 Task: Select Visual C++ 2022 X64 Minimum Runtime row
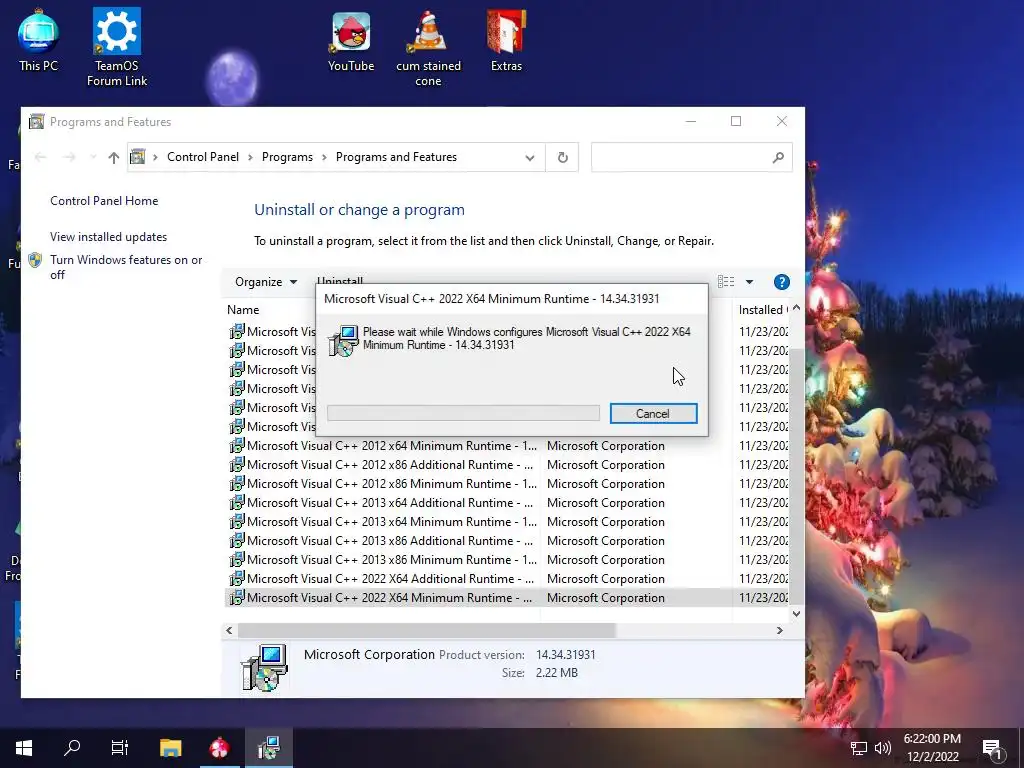(506, 598)
